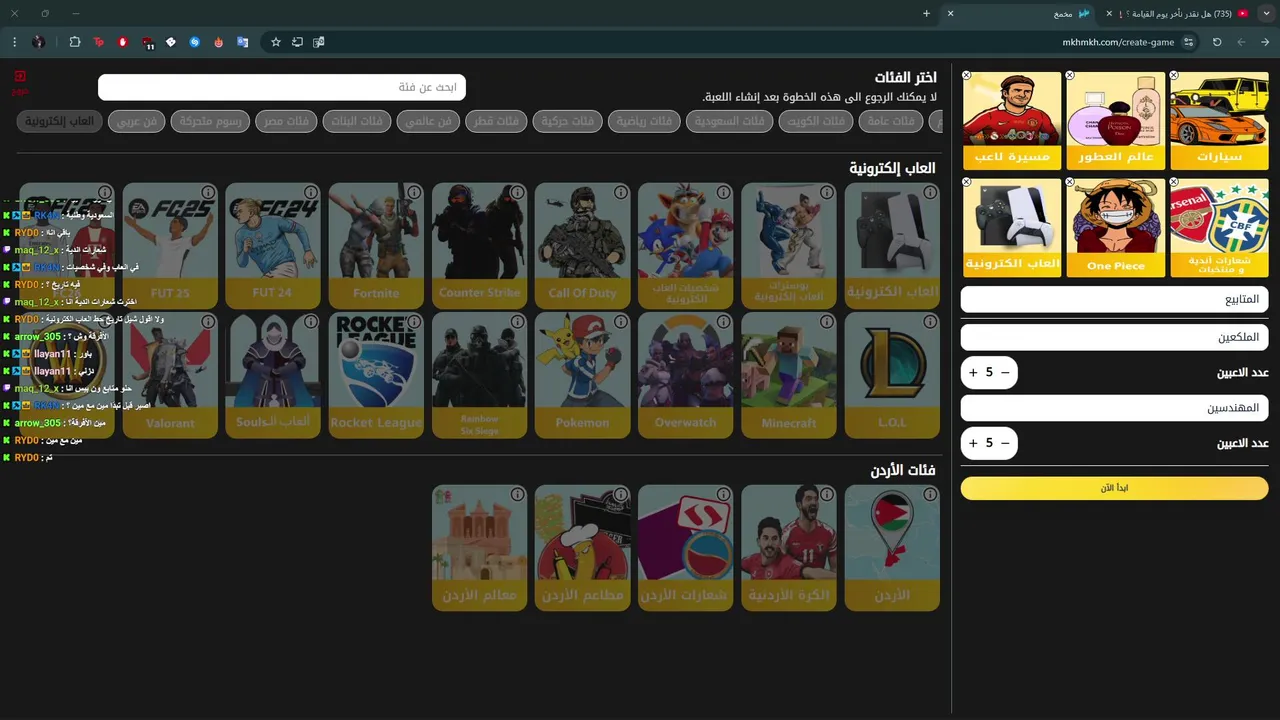This screenshot has width=1280, height=720.
Task: Open the Chrome three-dot menu
Action: click(14, 42)
